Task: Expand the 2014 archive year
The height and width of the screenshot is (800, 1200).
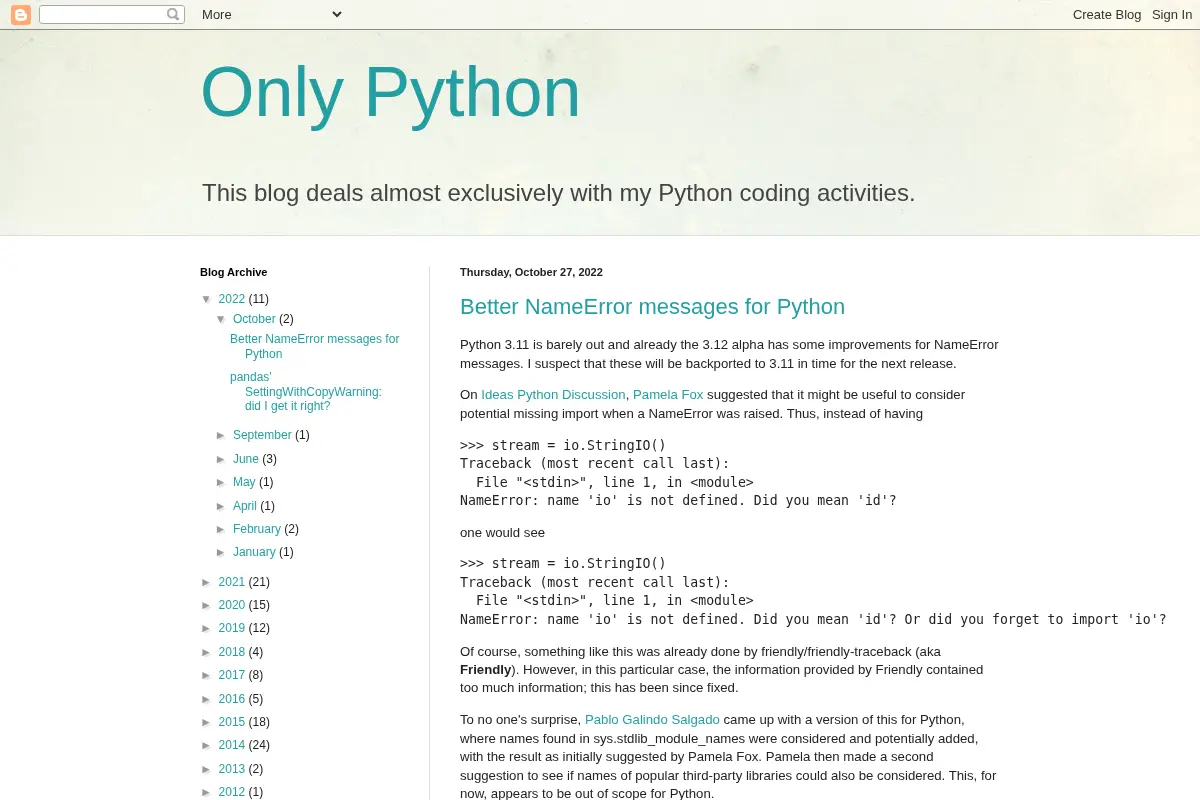Action: tap(207, 746)
